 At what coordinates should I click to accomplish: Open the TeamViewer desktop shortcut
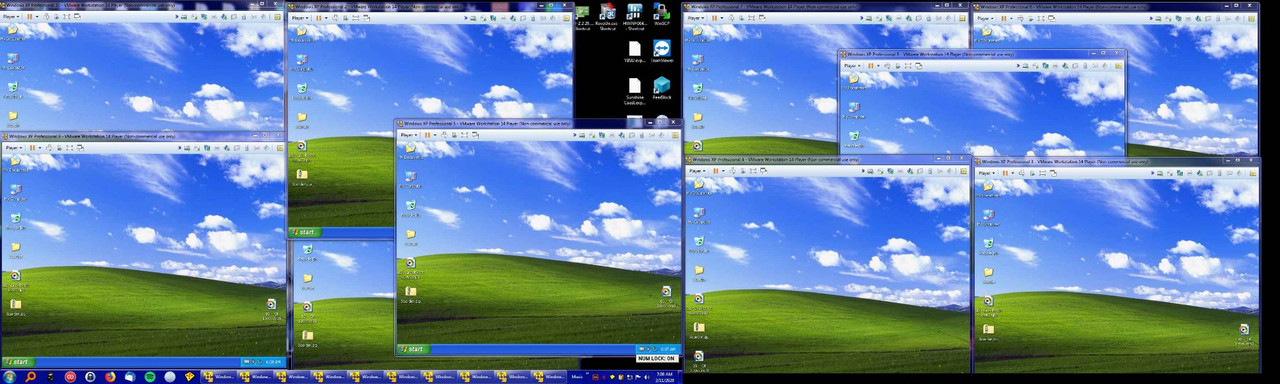pyautogui.click(x=661, y=50)
